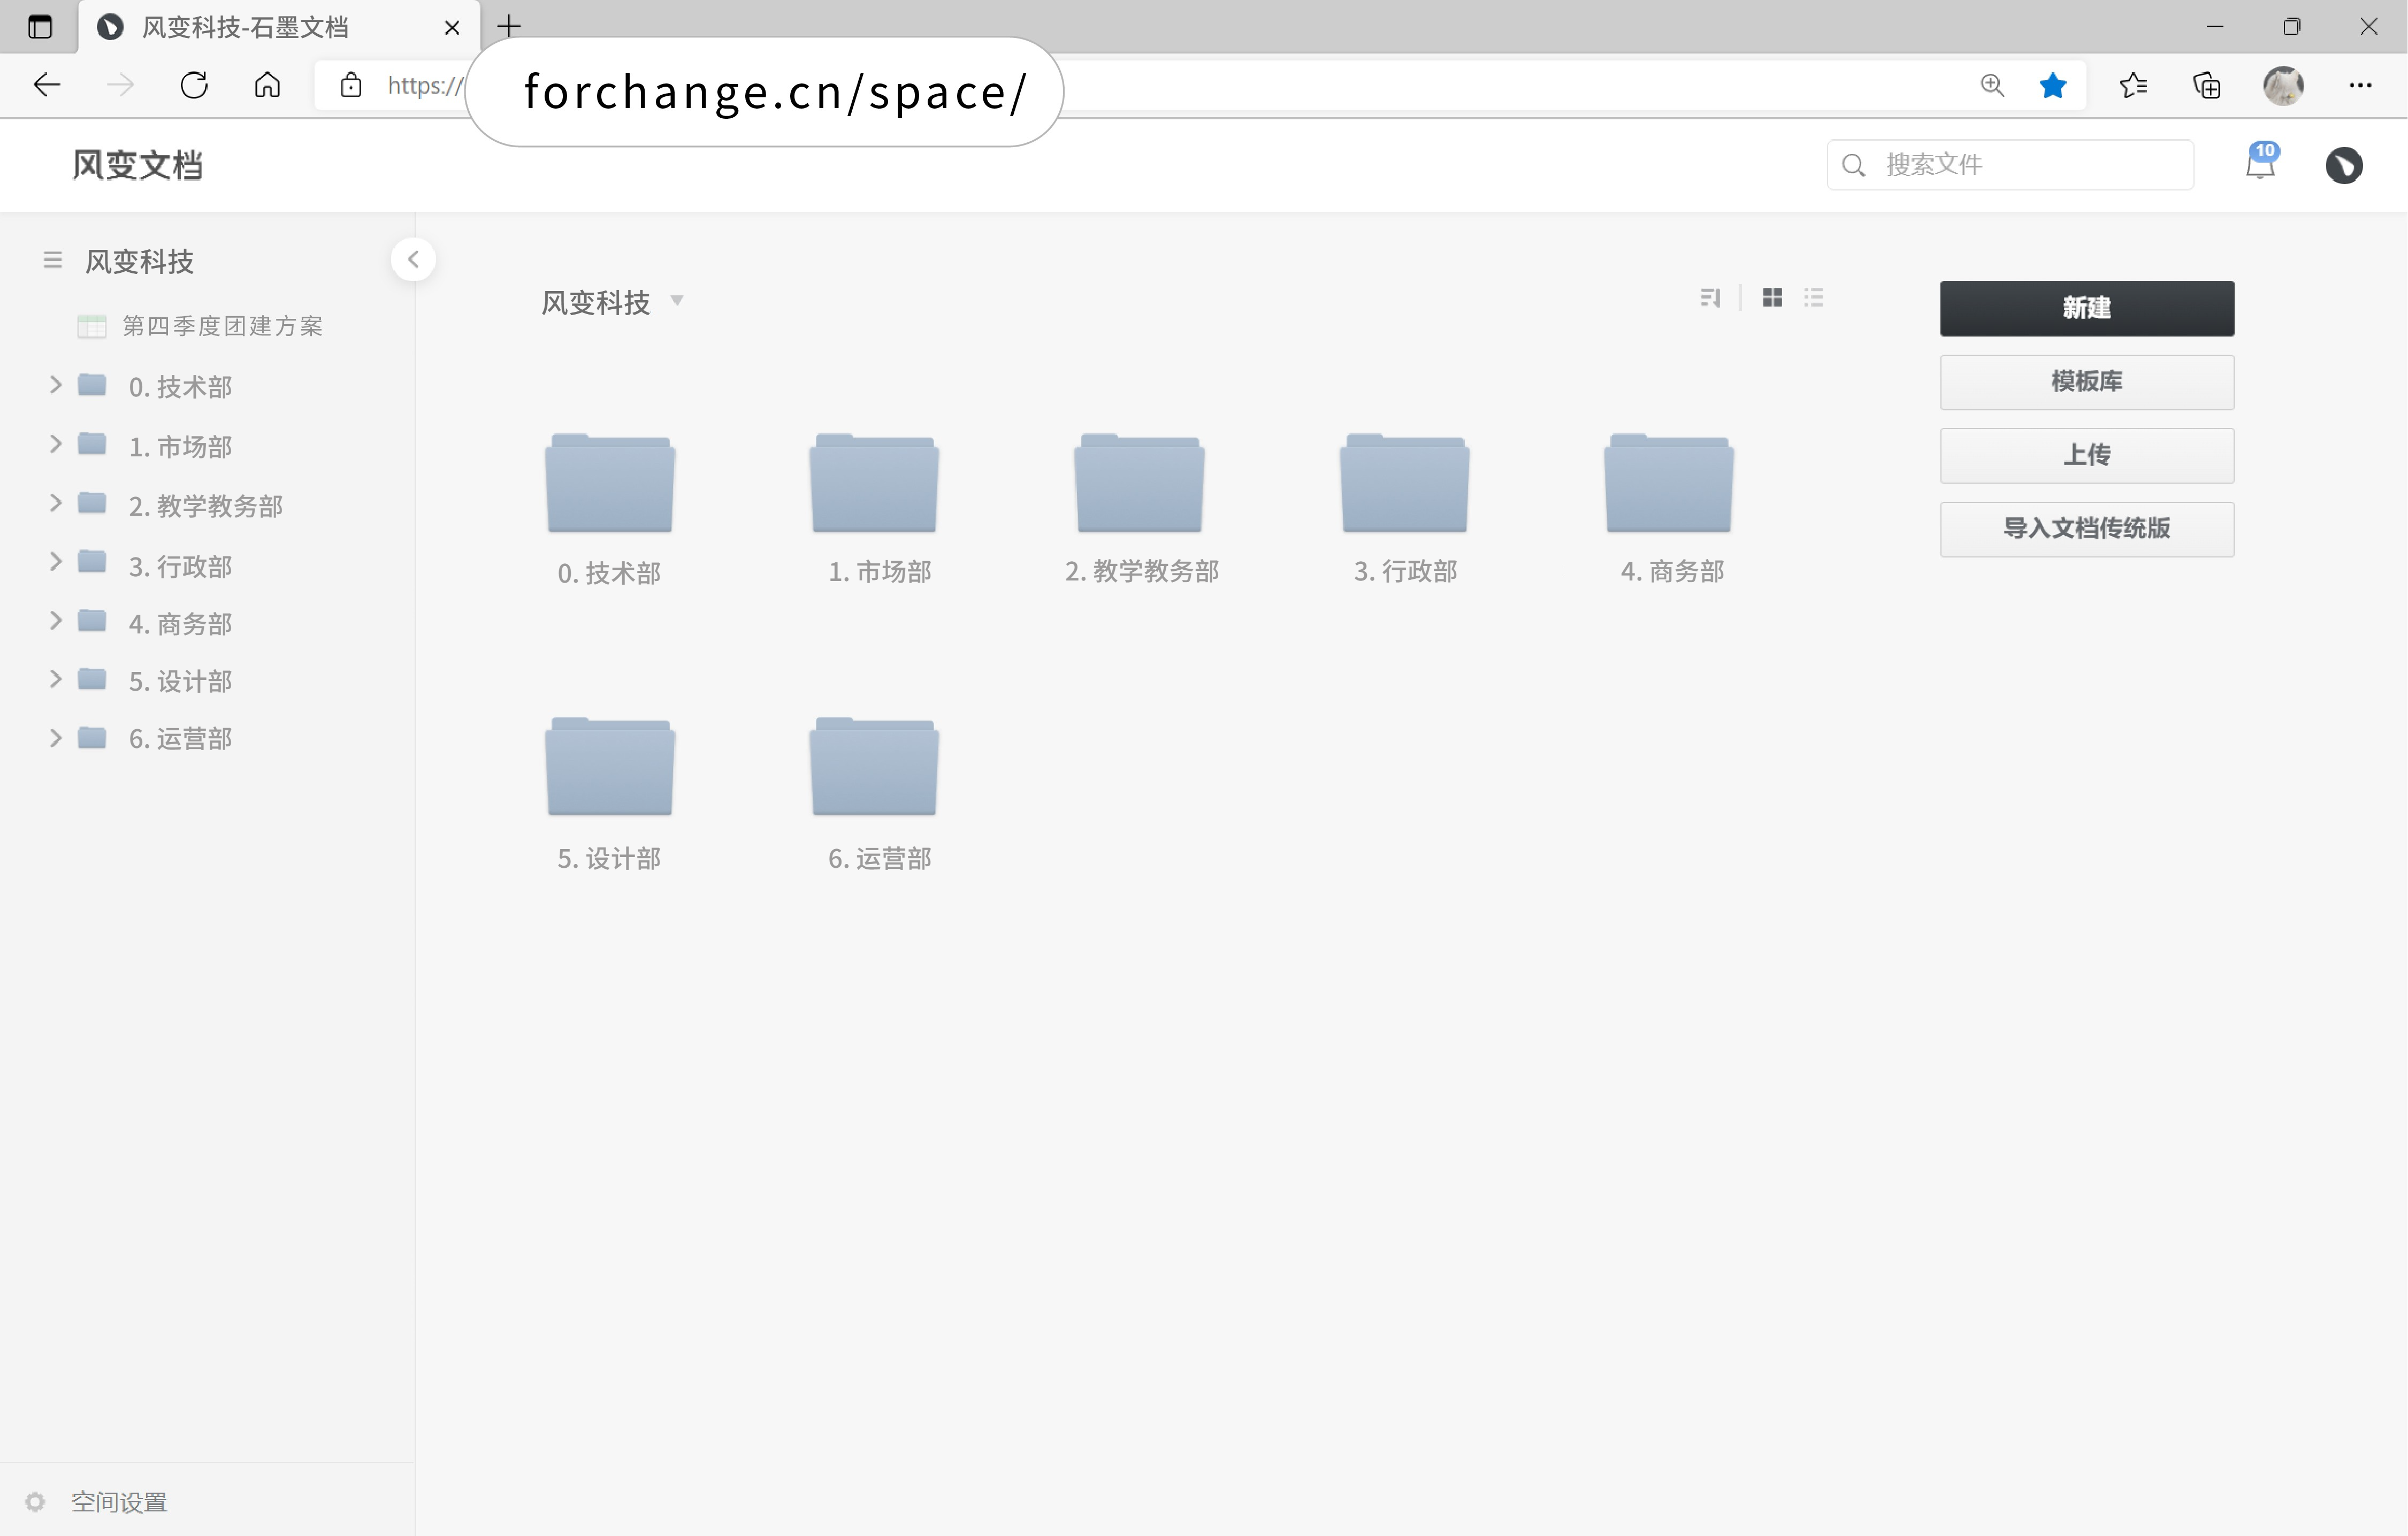Expand 6. 运营部 in sidebar tree
Image resolution: width=2408 pixels, height=1536 pixels.
point(56,738)
